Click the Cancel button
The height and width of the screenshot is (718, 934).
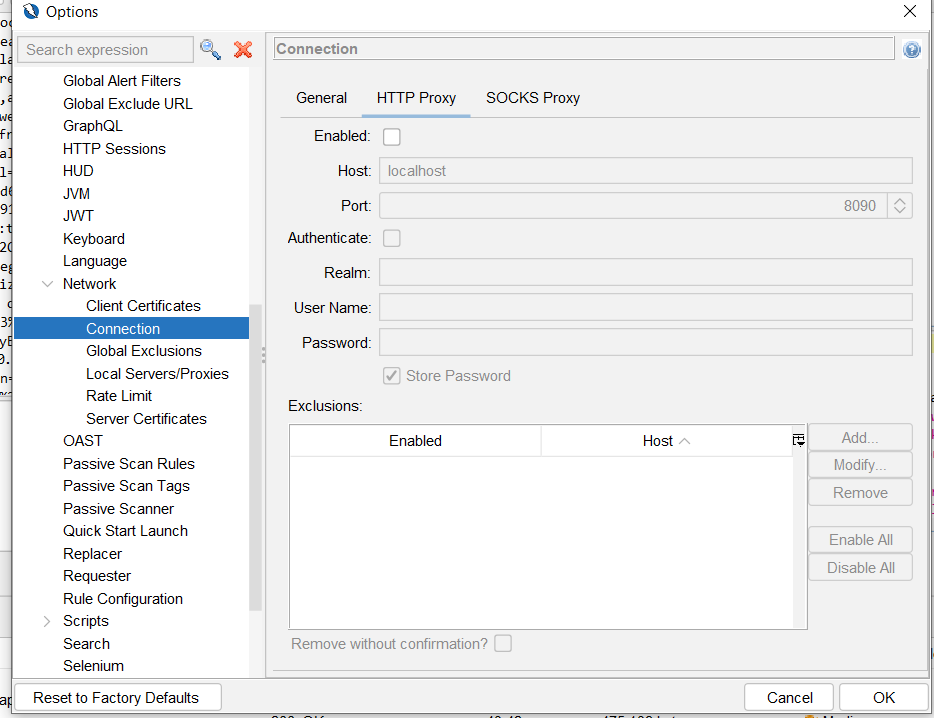(x=789, y=698)
